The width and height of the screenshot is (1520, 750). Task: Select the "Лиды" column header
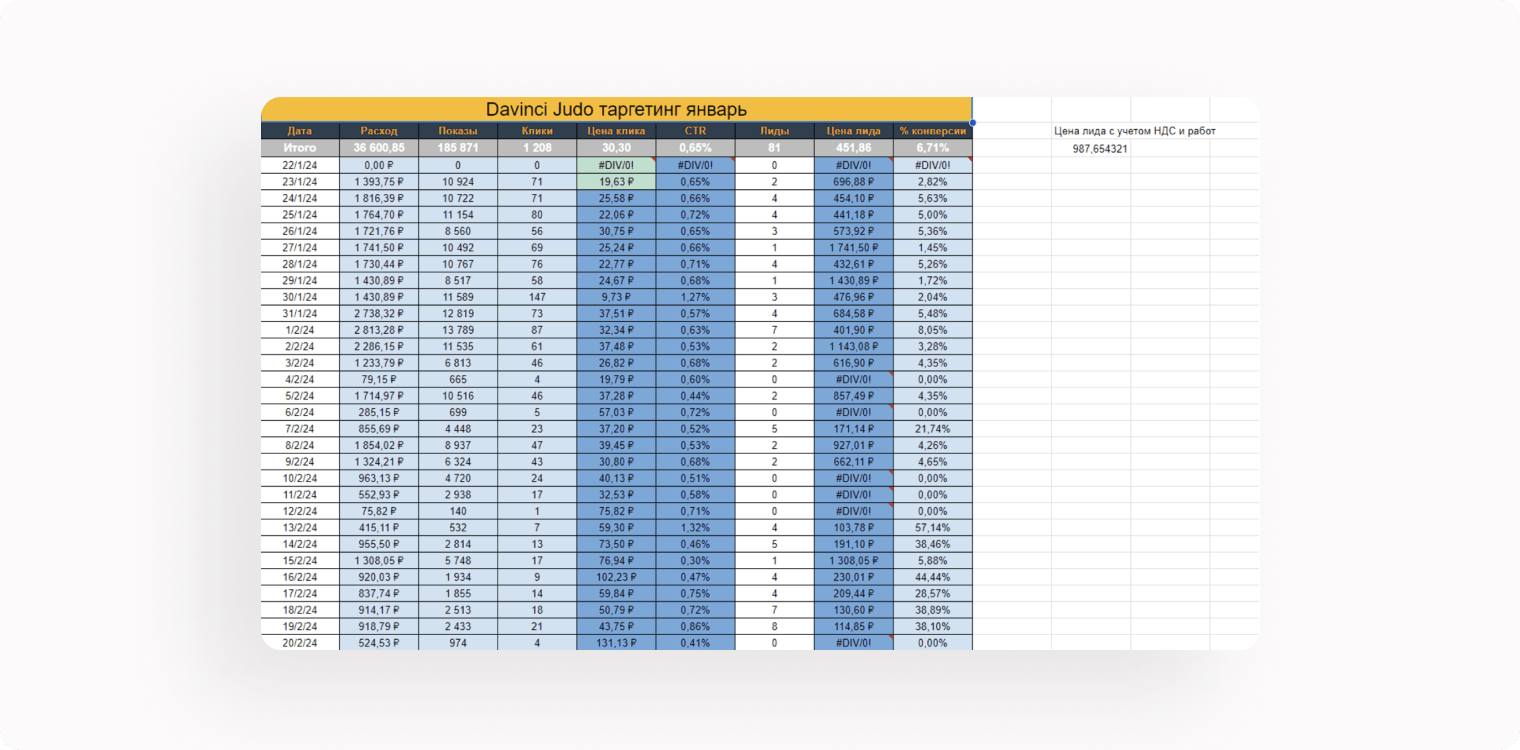pyautogui.click(x=775, y=131)
